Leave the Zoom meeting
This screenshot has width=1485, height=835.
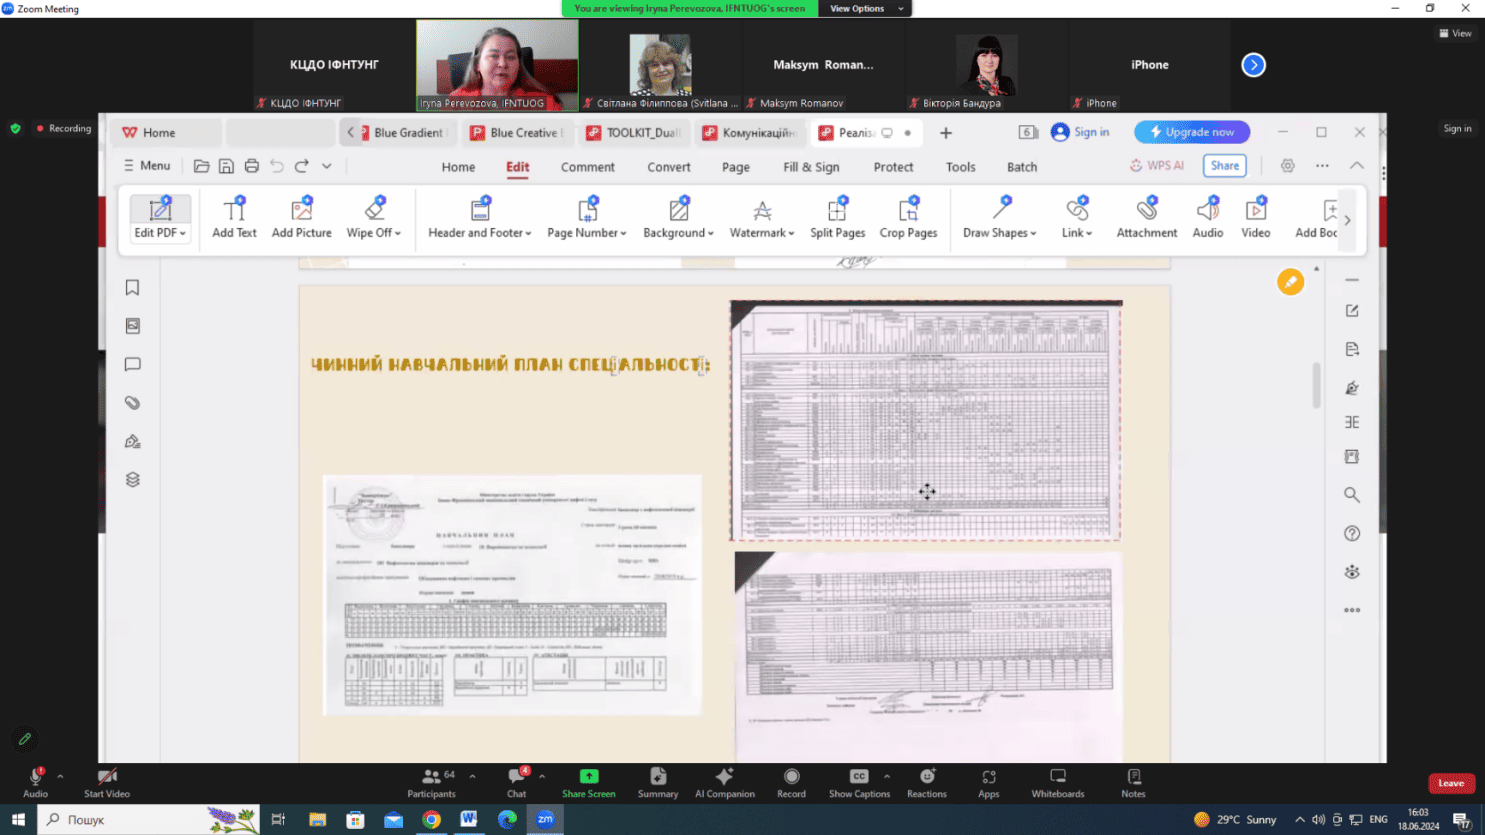1451,783
